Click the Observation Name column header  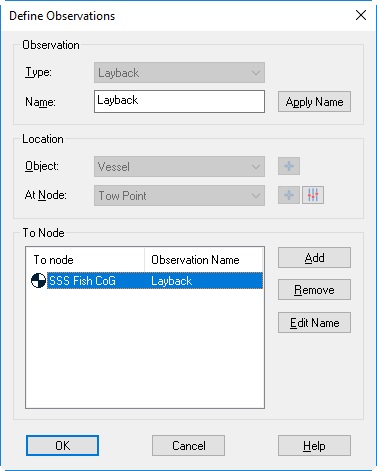point(204,260)
